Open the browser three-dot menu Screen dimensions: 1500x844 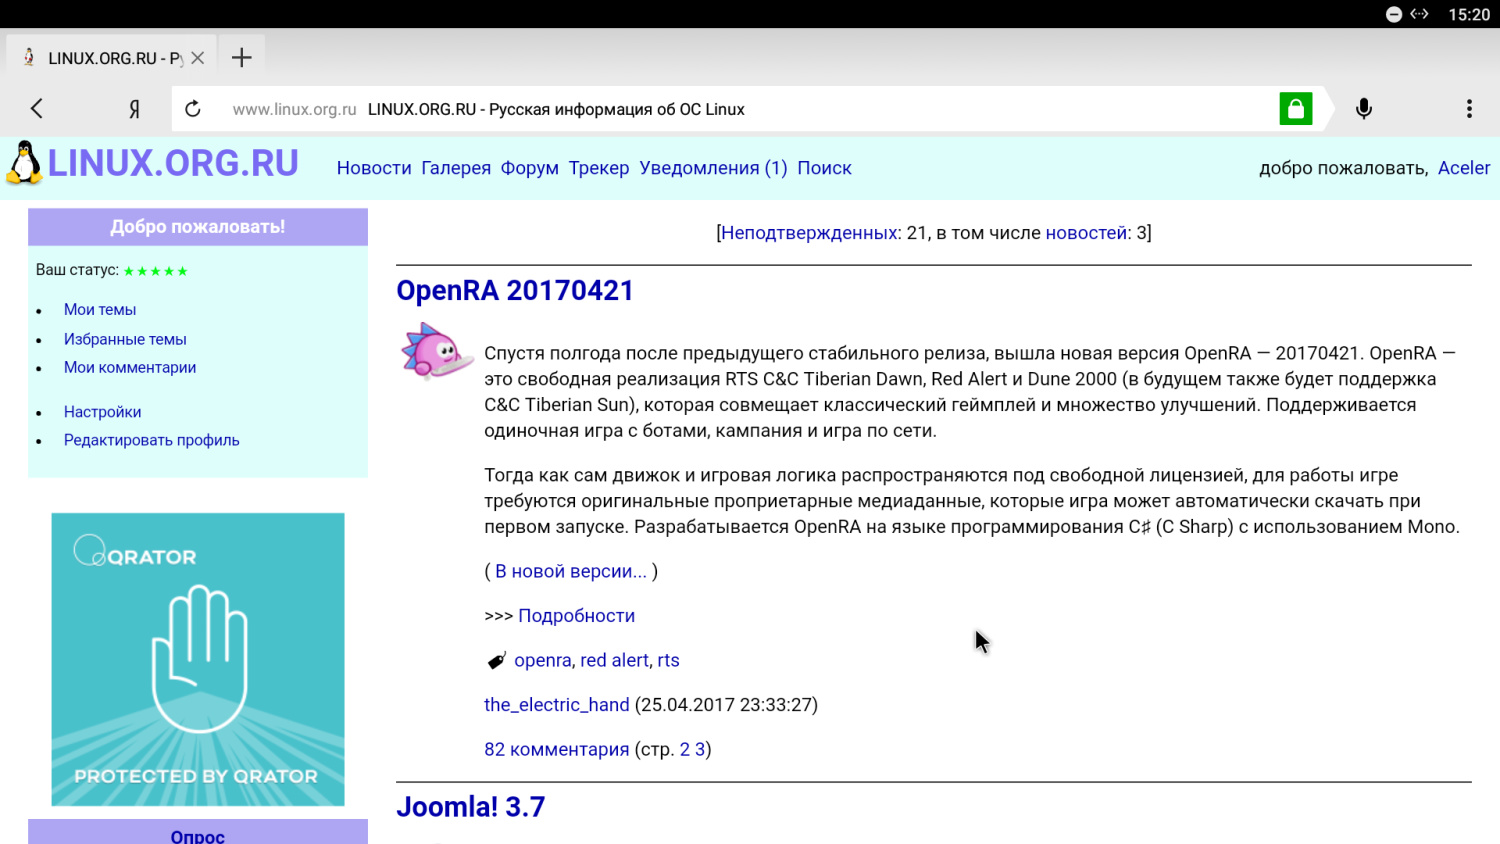[x=1469, y=109]
